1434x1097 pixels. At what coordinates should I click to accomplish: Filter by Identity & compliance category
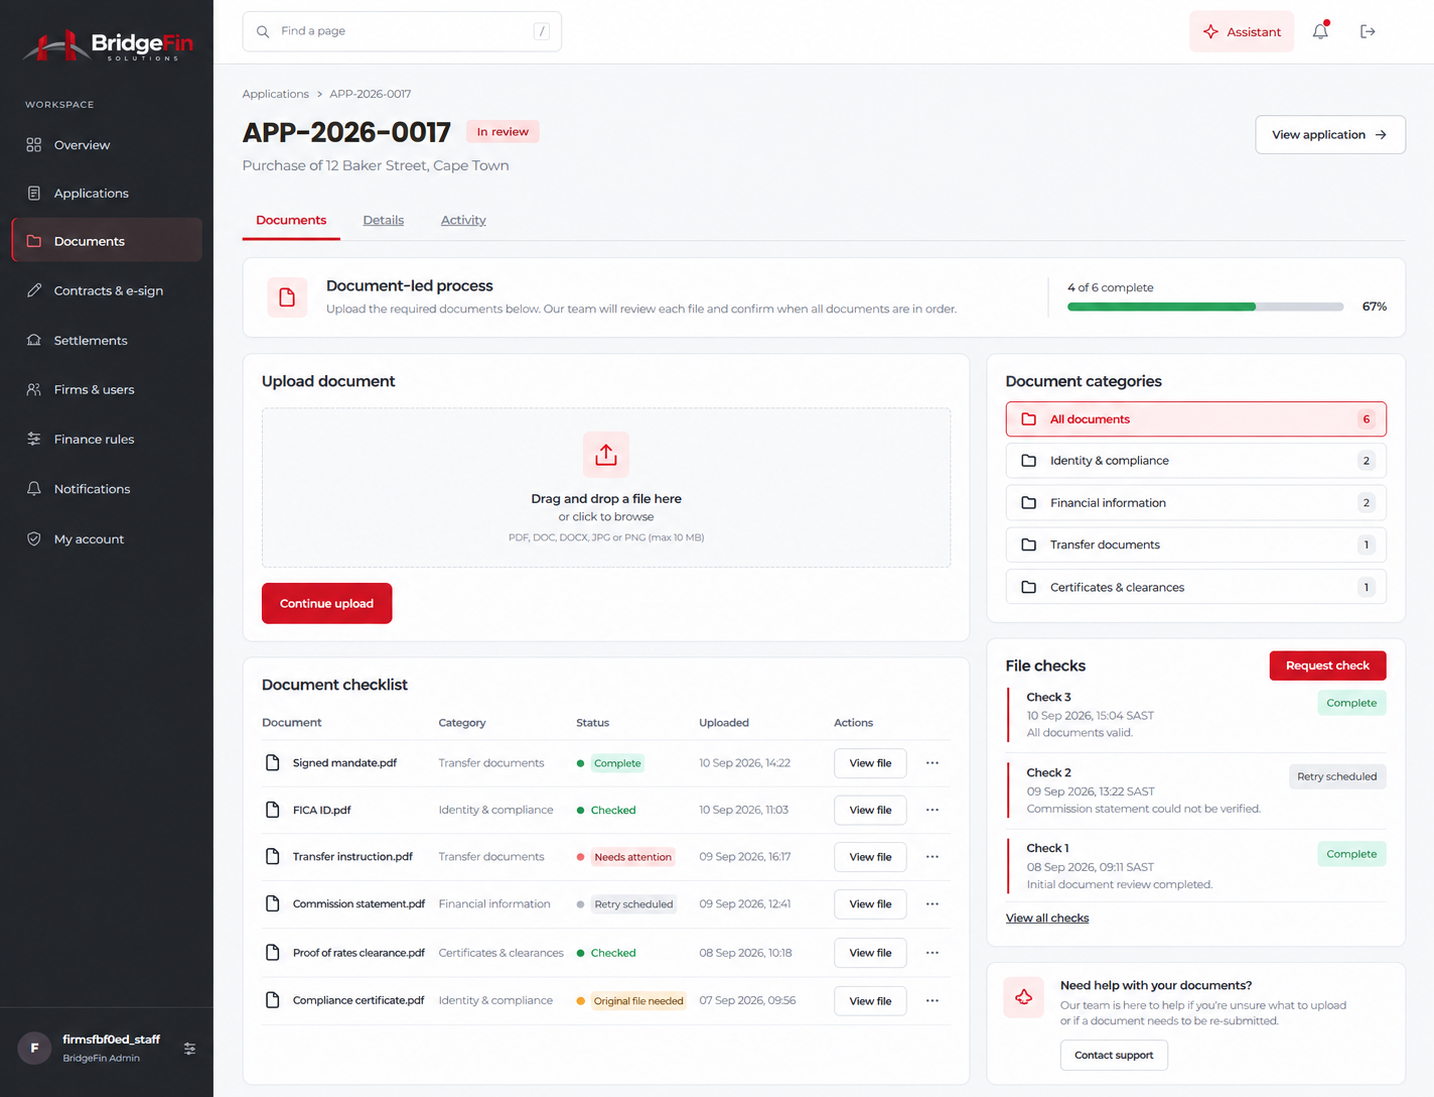[x=1196, y=461]
